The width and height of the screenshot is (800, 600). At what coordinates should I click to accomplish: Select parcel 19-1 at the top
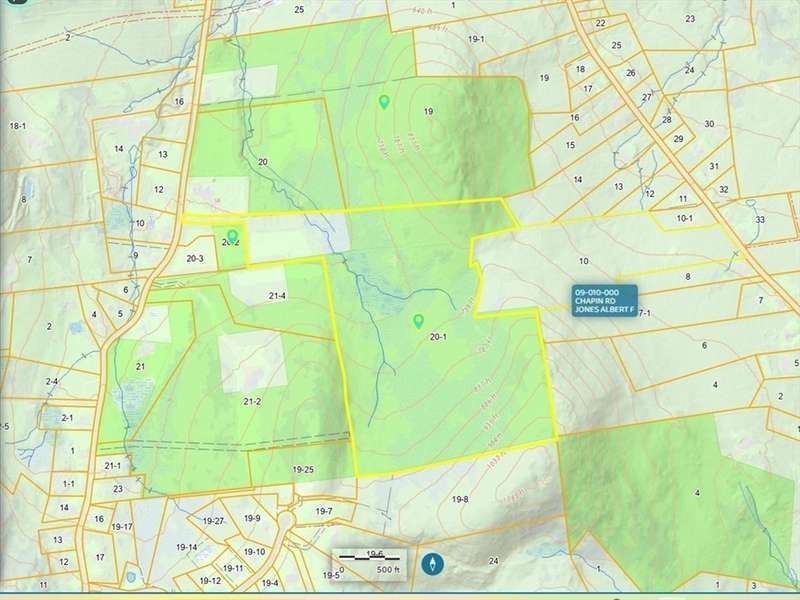coord(476,39)
